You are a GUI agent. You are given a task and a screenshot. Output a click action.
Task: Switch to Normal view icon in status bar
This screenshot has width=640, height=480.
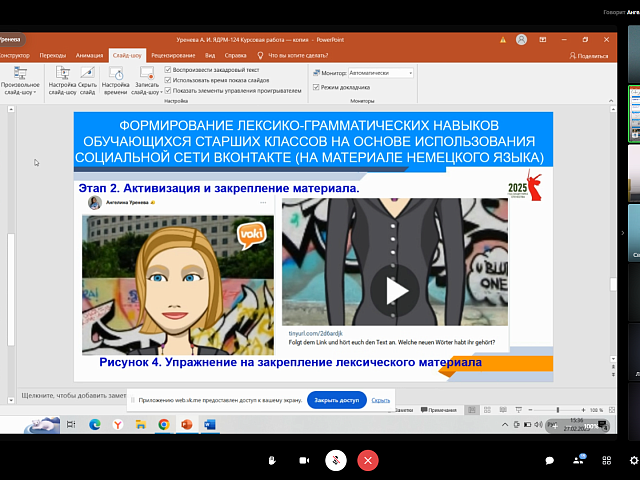[472, 410]
